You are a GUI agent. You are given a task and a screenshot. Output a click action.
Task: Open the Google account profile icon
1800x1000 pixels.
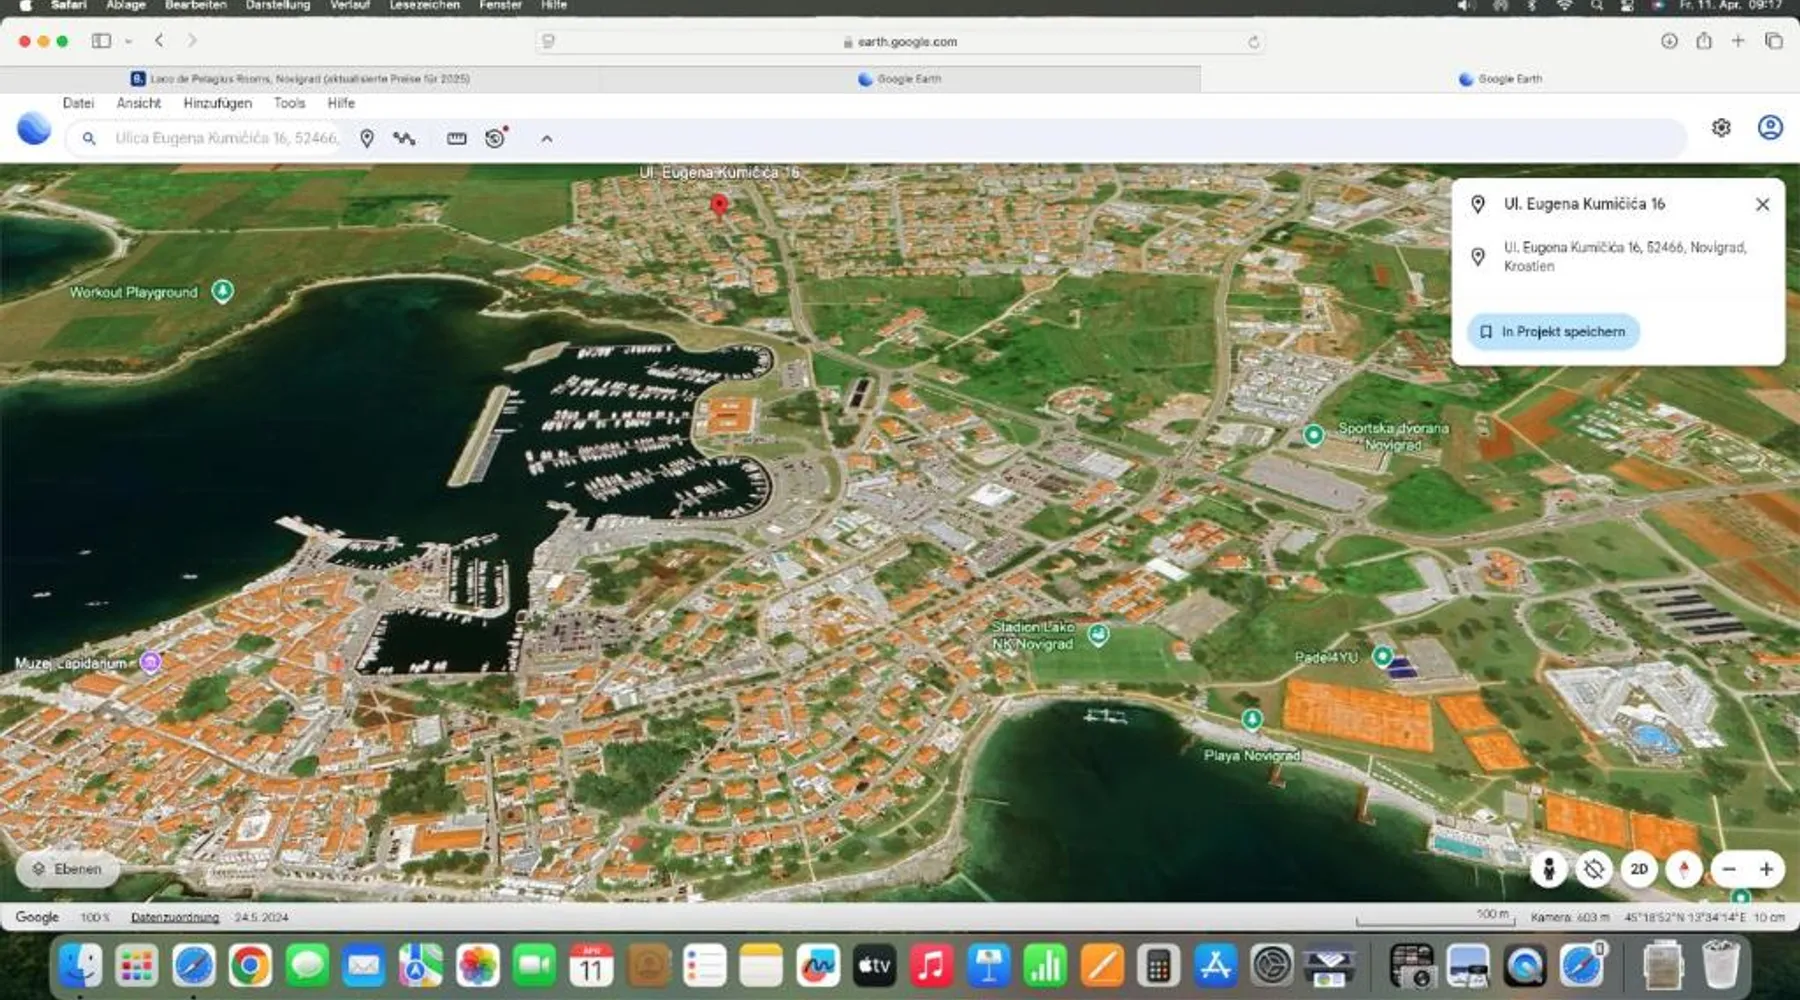(x=1770, y=128)
